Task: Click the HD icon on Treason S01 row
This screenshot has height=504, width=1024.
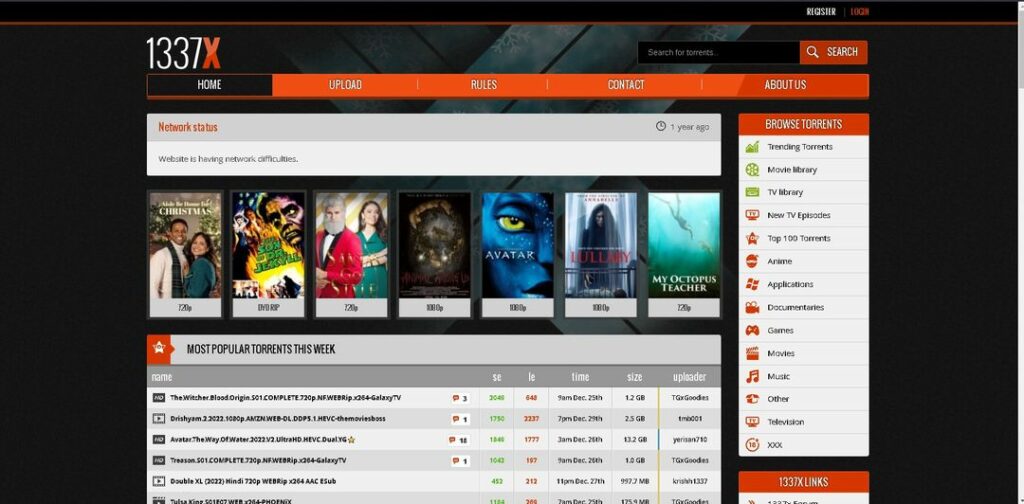Action: click(x=159, y=460)
